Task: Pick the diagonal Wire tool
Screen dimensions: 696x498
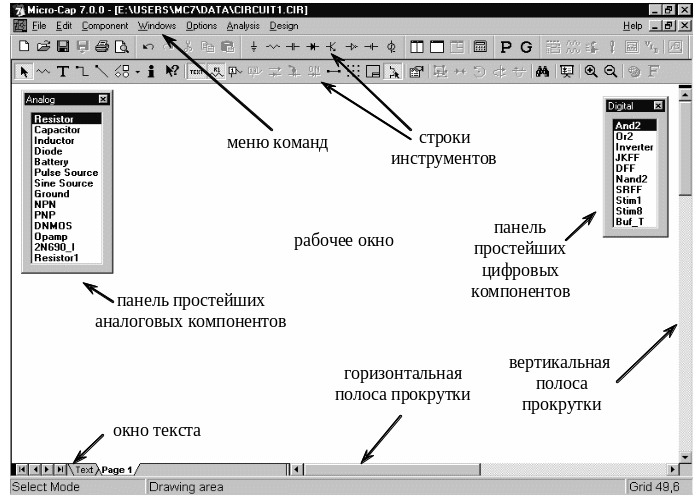Action: coord(102,71)
